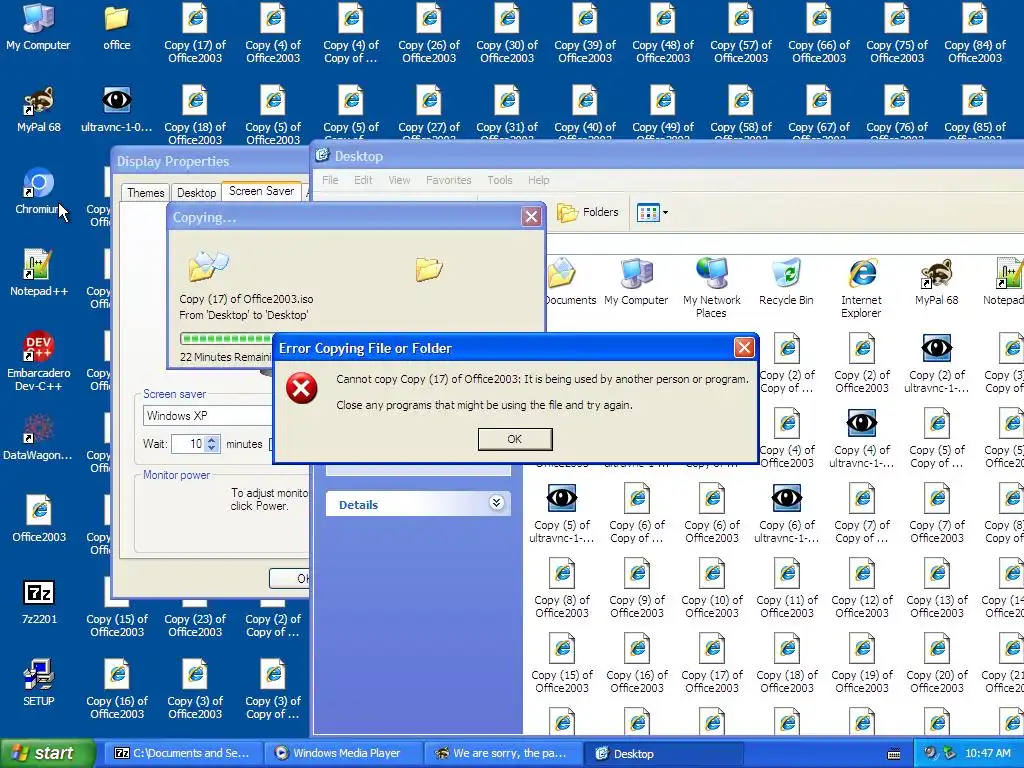Click the Wait minutes spinner arrows
This screenshot has width=1024, height=768.
(x=212, y=443)
